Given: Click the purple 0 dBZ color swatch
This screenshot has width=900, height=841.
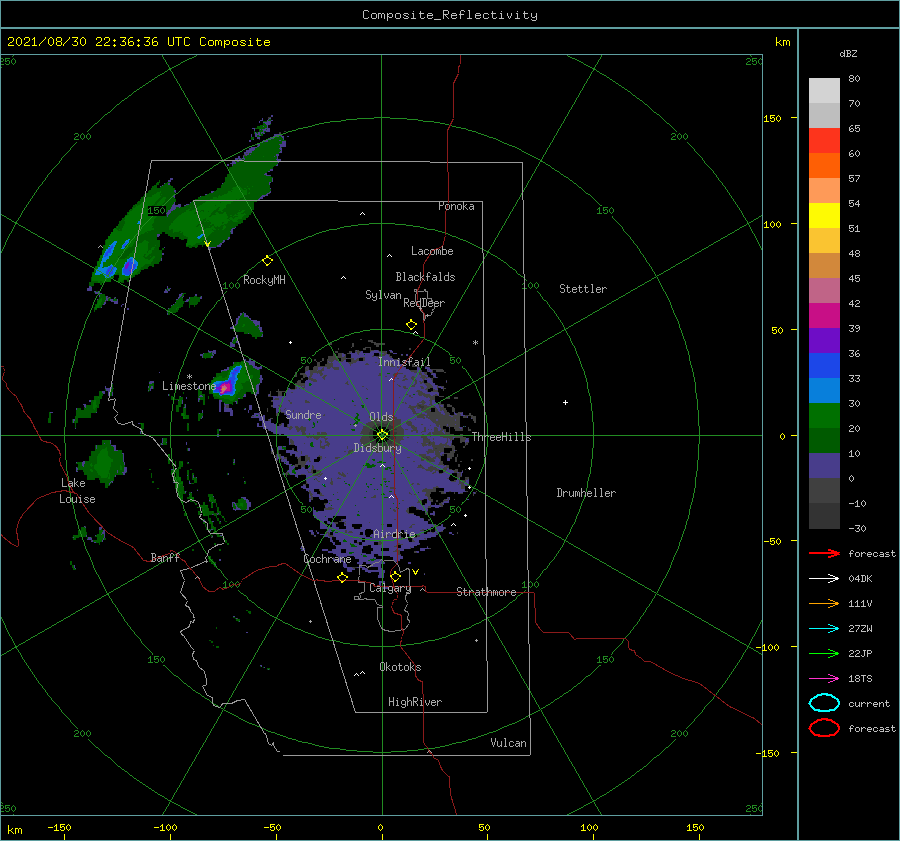Looking at the screenshot, I should click(x=824, y=466).
